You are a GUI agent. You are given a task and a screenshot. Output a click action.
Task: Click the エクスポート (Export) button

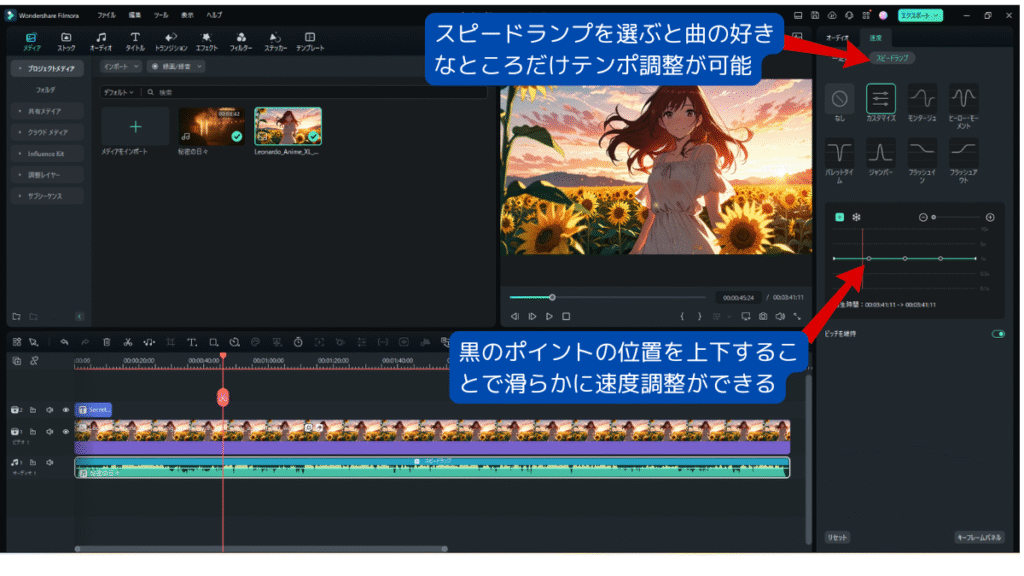(x=920, y=15)
